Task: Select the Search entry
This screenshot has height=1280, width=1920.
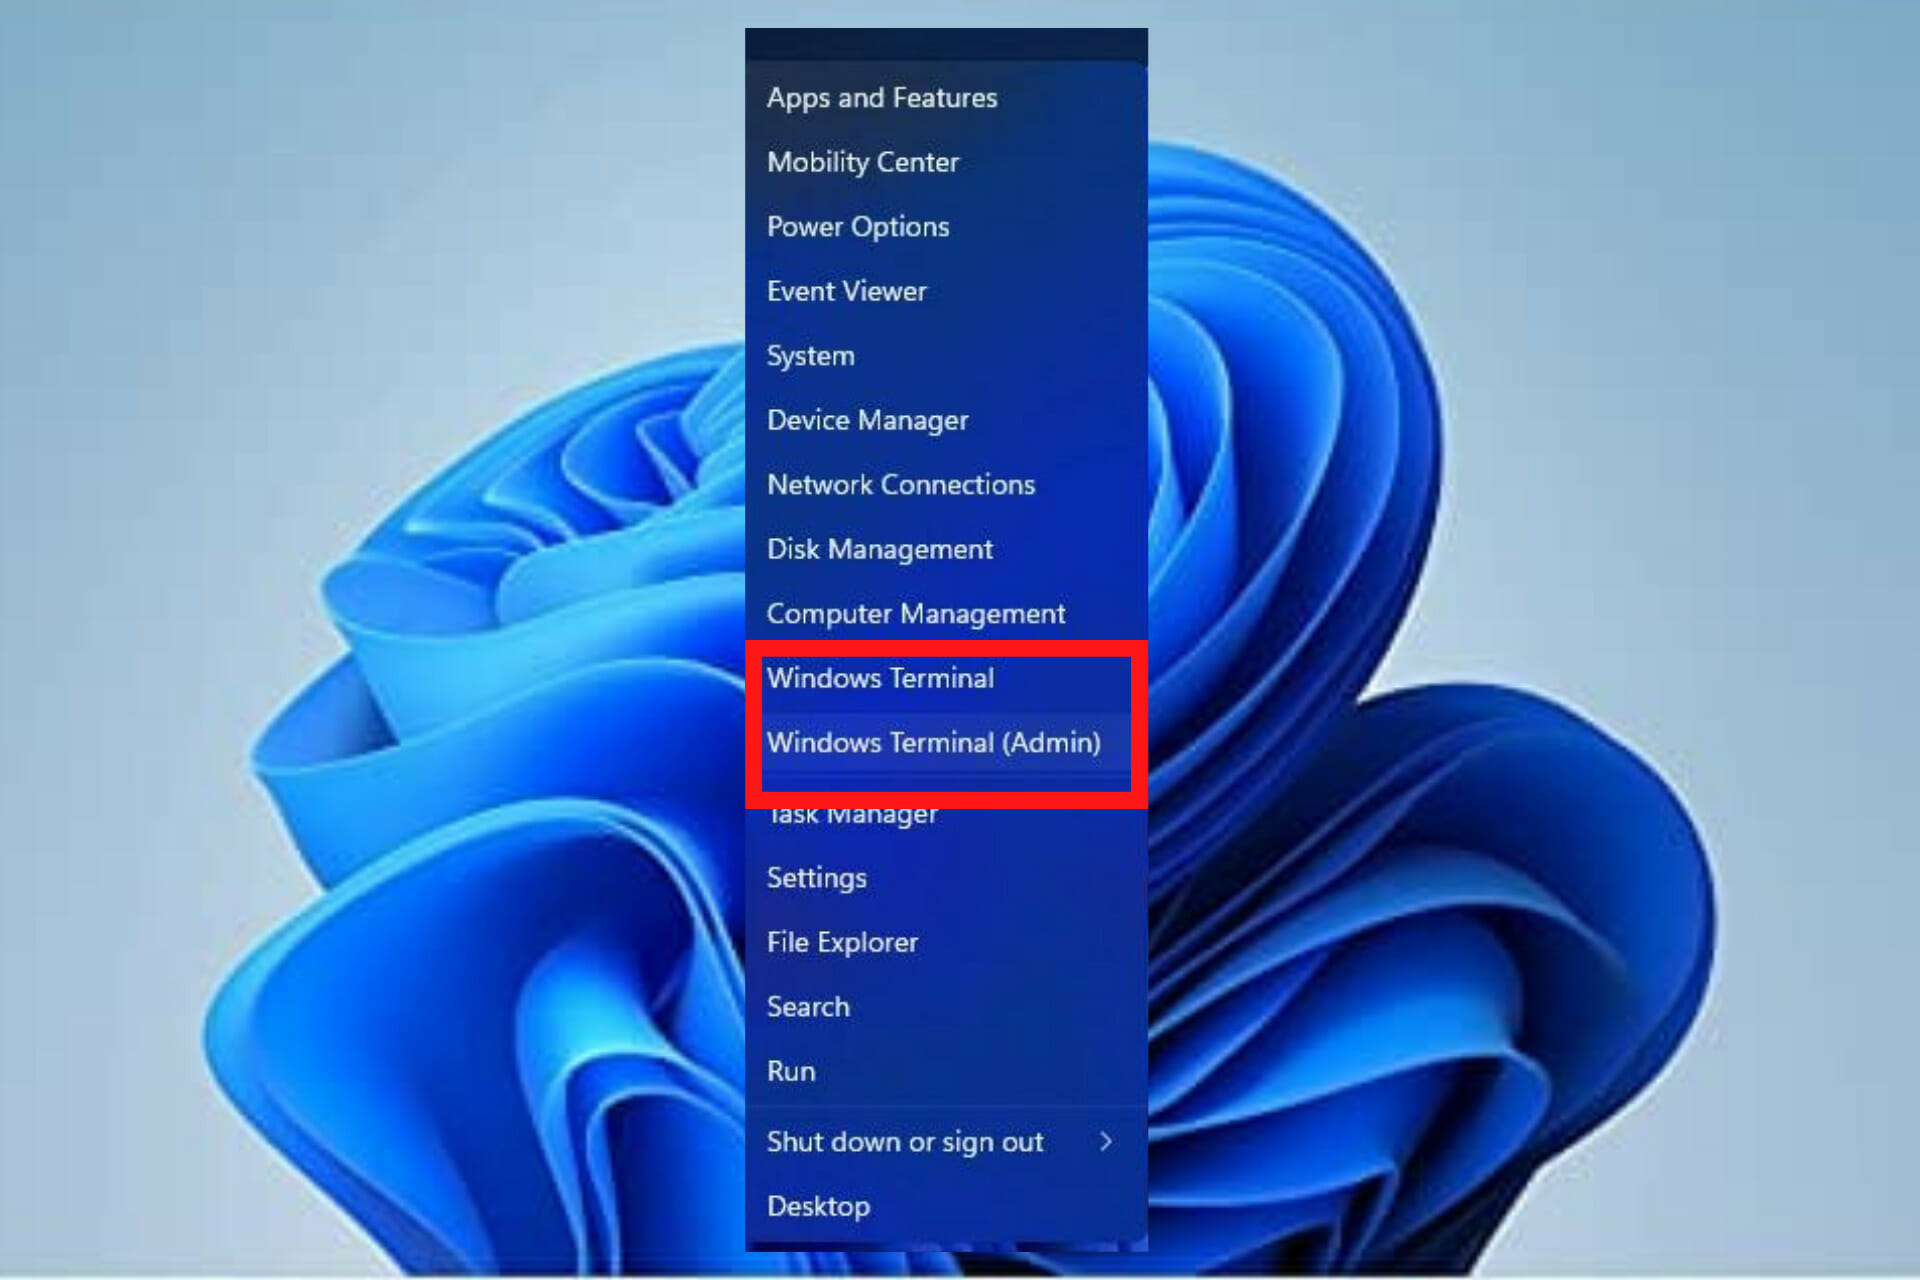Action: point(946,1007)
